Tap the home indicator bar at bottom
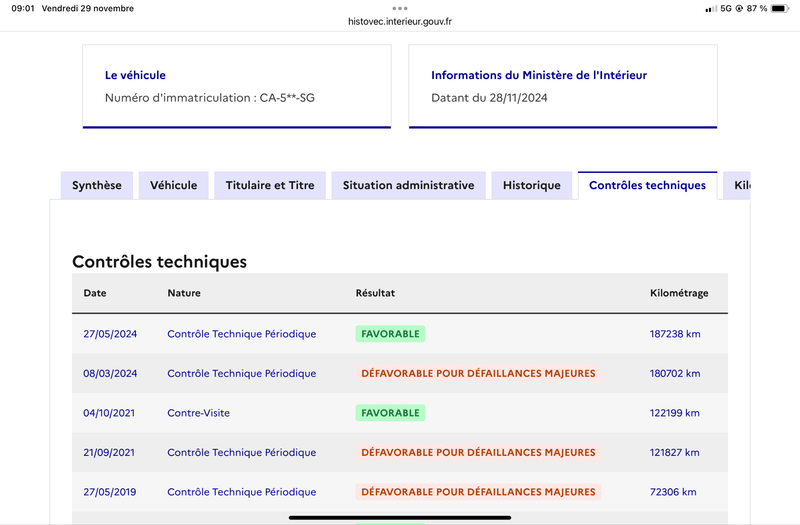 [x=400, y=518]
